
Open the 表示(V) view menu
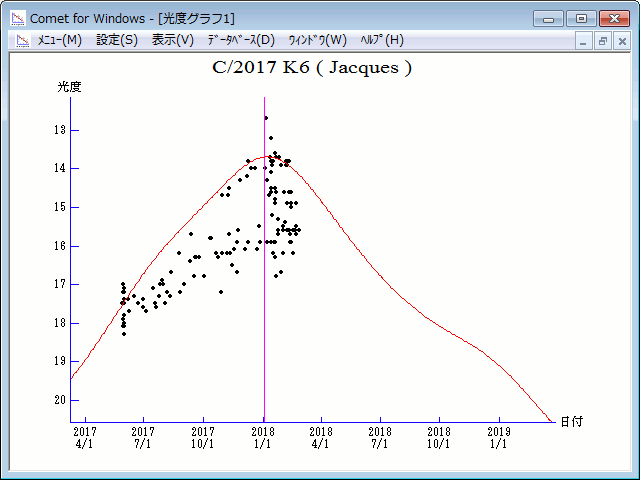click(172, 40)
